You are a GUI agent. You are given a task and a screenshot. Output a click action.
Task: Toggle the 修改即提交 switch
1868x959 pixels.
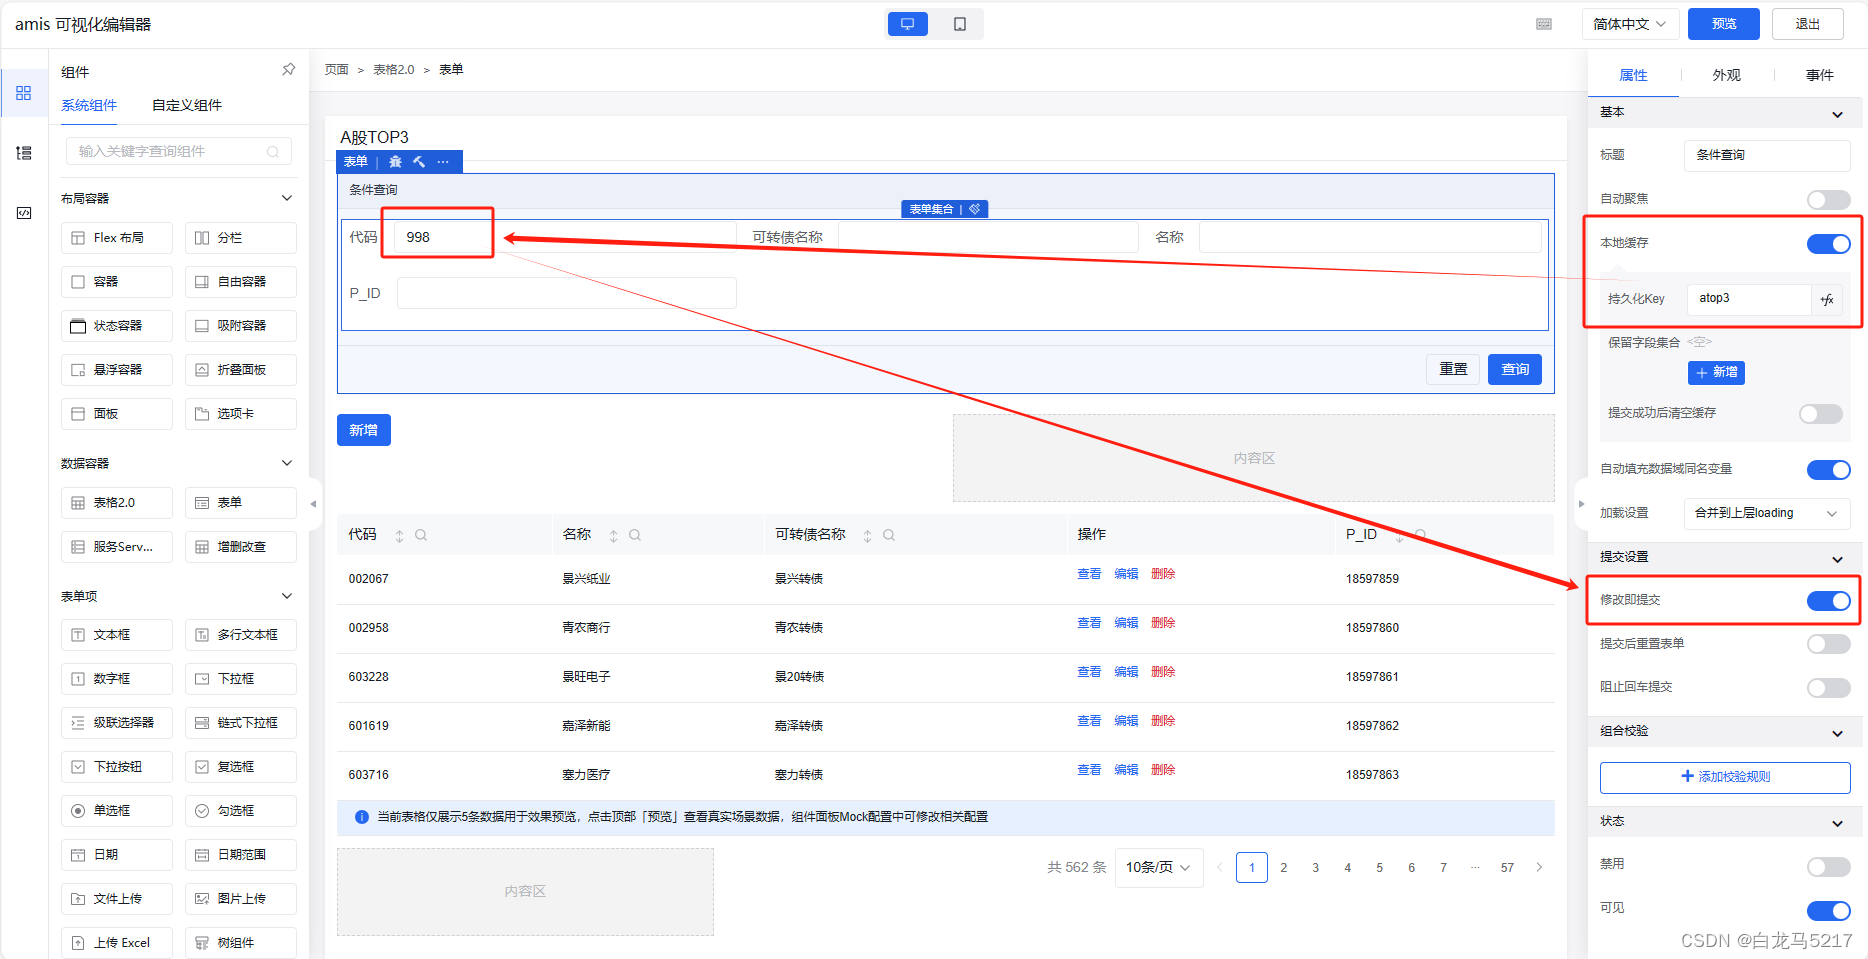pos(1828,601)
